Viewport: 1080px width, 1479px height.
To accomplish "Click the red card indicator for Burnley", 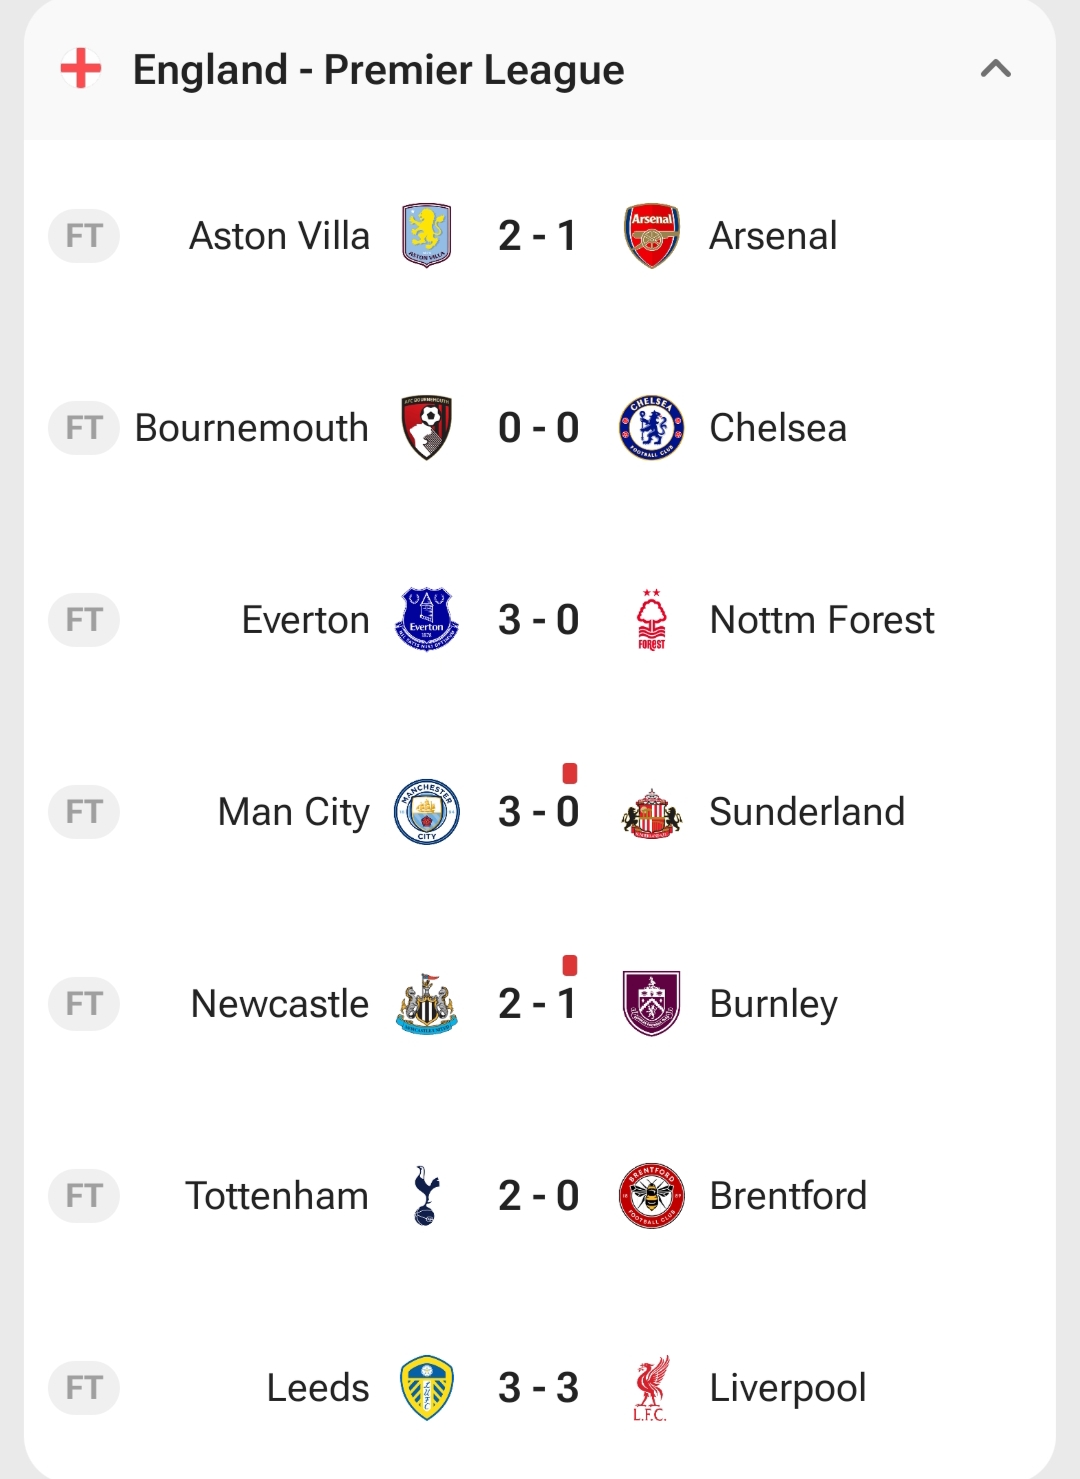I will tap(570, 965).
